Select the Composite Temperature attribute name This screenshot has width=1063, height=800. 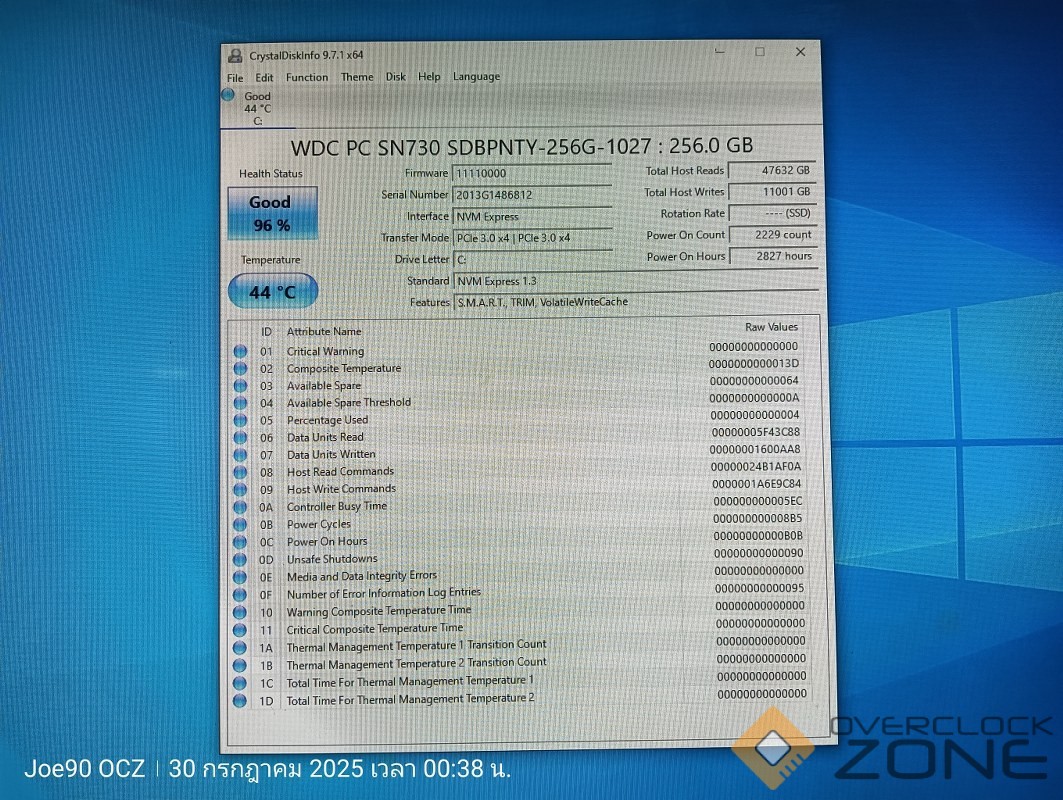344,368
